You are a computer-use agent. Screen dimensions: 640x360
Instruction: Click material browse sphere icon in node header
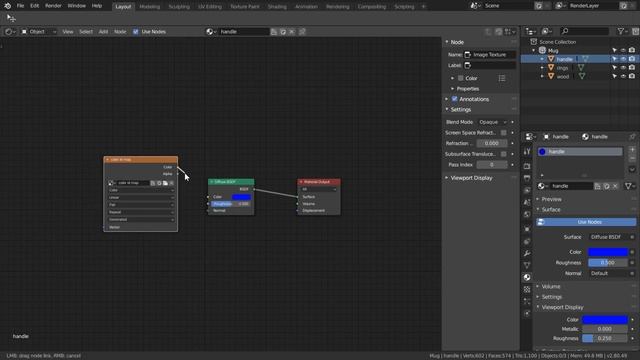click(211, 31)
